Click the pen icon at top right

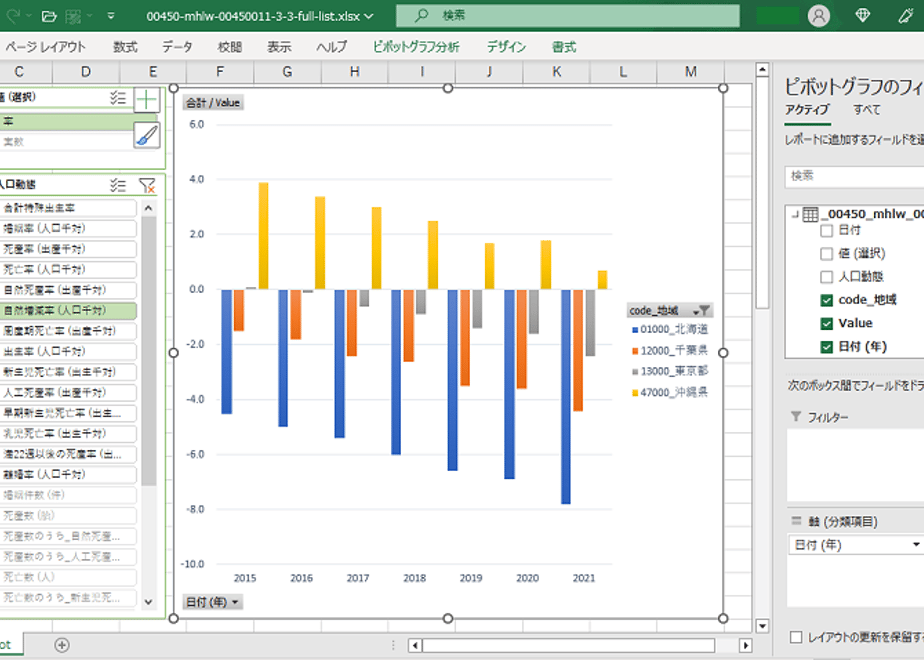[x=906, y=16]
